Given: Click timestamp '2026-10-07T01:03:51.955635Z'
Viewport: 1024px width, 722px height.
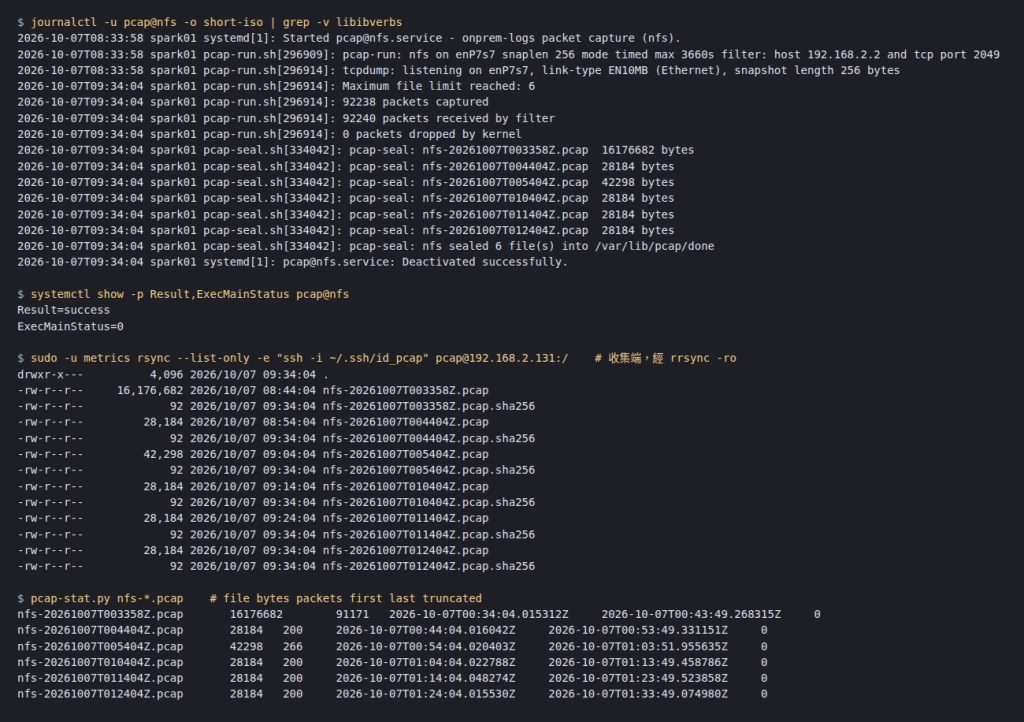Looking at the screenshot, I should [x=638, y=646].
